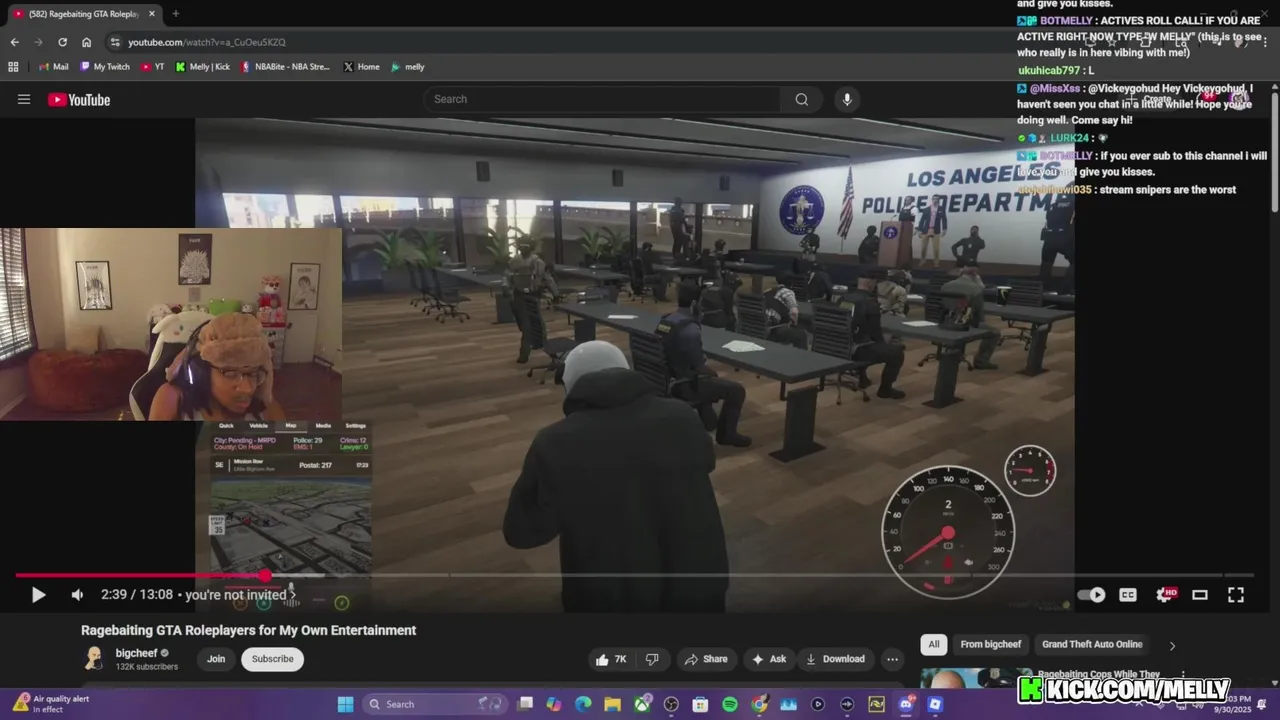The height and width of the screenshot is (720, 1280).
Task: Show more filter chips with arrow
Action: tap(1172, 645)
